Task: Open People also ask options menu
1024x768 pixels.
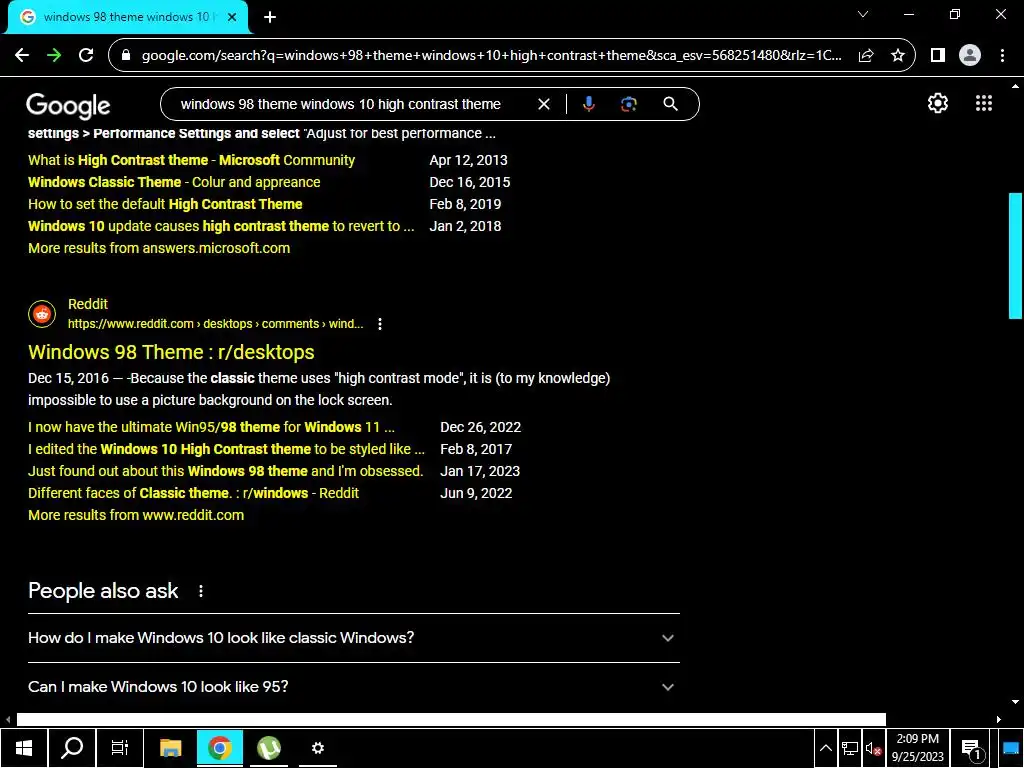Action: tap(200, 591)
